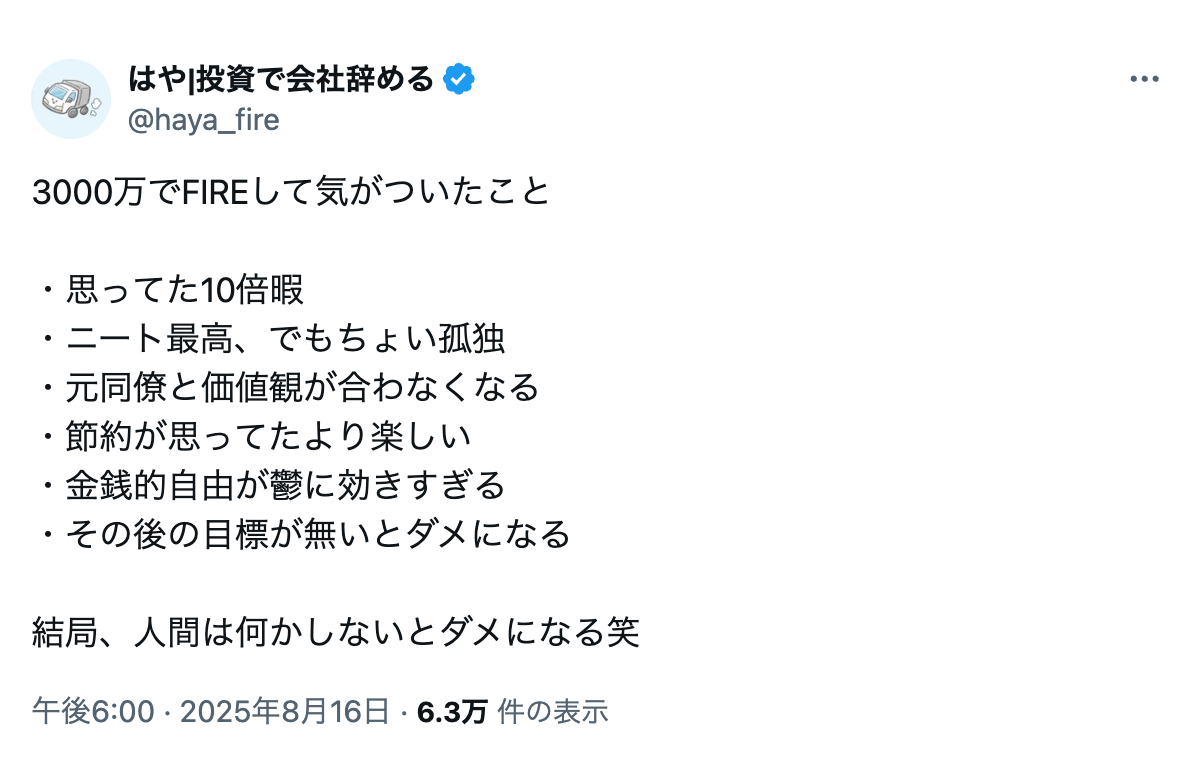Viewport: 1194px width, 765px height.
Task: Open the はや|投資で会社辞める profile name
Action: pos(281,78)
